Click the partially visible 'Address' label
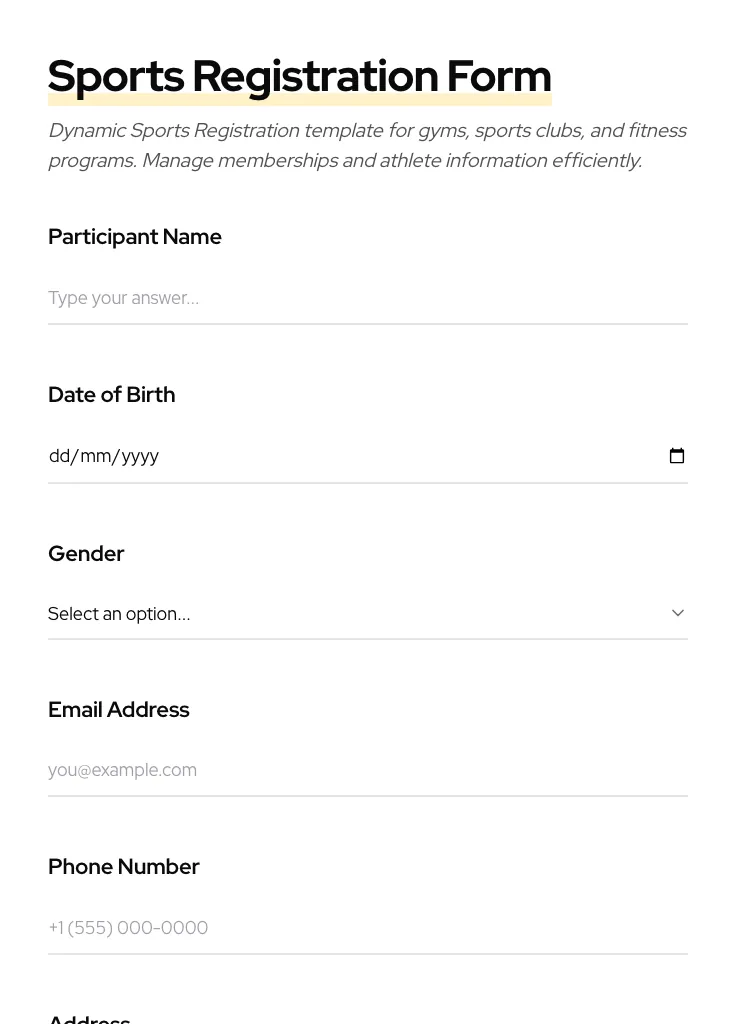This screenshot has height=1024, width=736. pyautogui.click(x=89, y=1018)
